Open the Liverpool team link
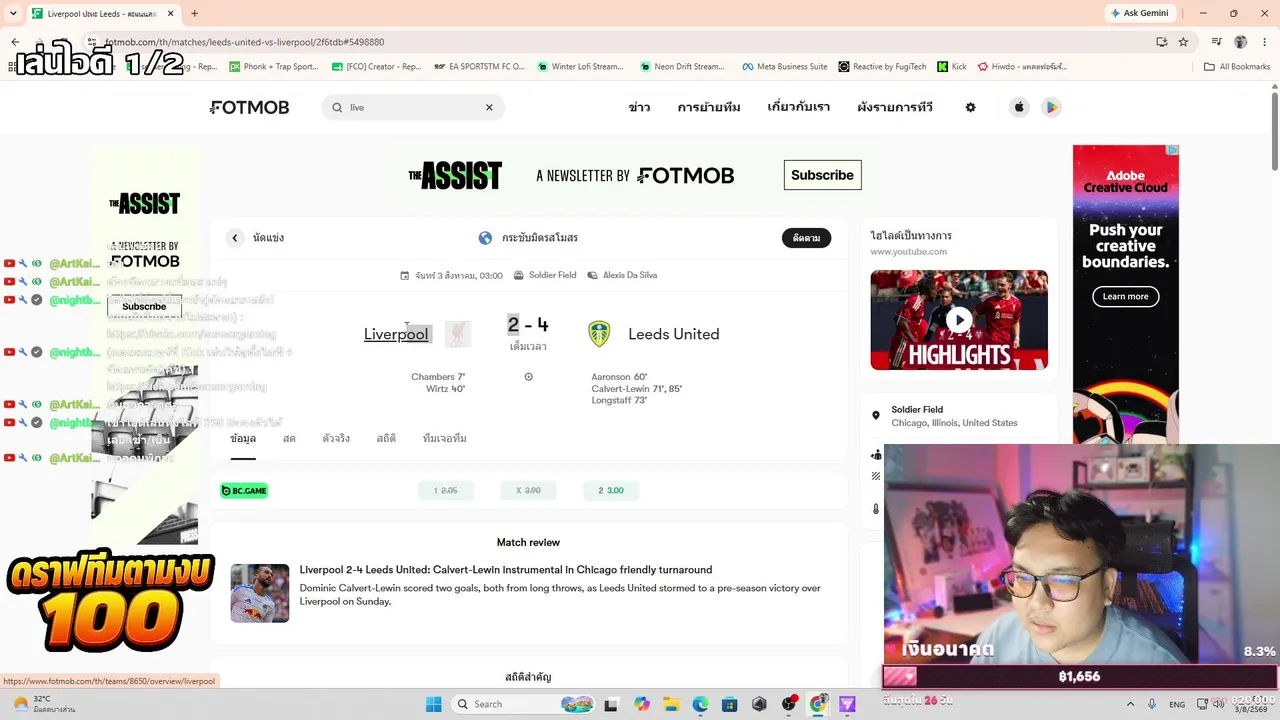The width and height of the screenshot is (1280, 720). point(396,334)
